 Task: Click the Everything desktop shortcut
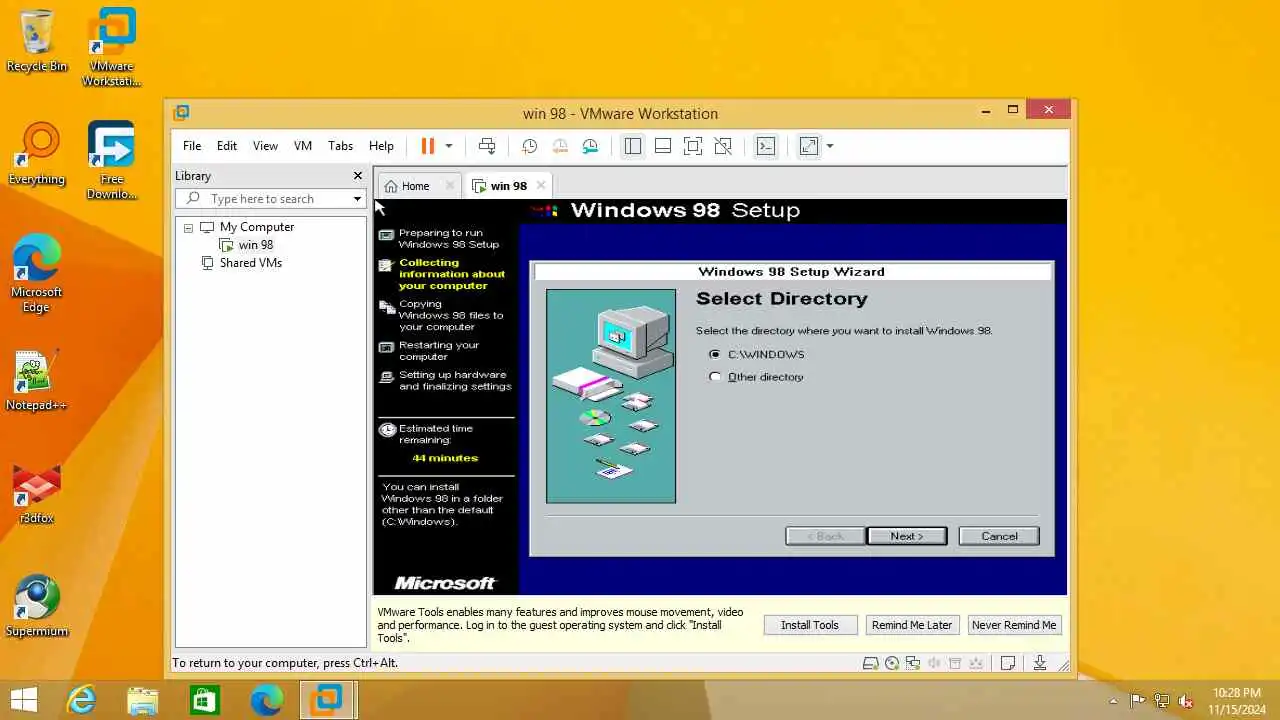tap(37, 154)
